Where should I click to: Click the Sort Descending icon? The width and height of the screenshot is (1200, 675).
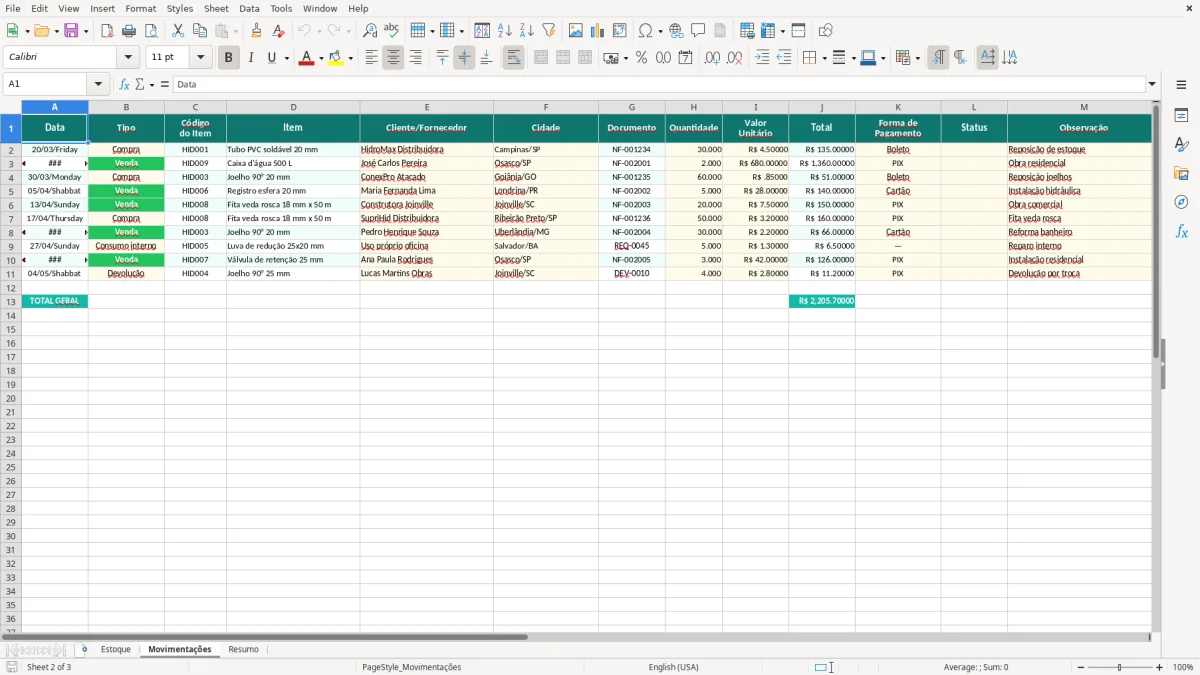(526, 31)
